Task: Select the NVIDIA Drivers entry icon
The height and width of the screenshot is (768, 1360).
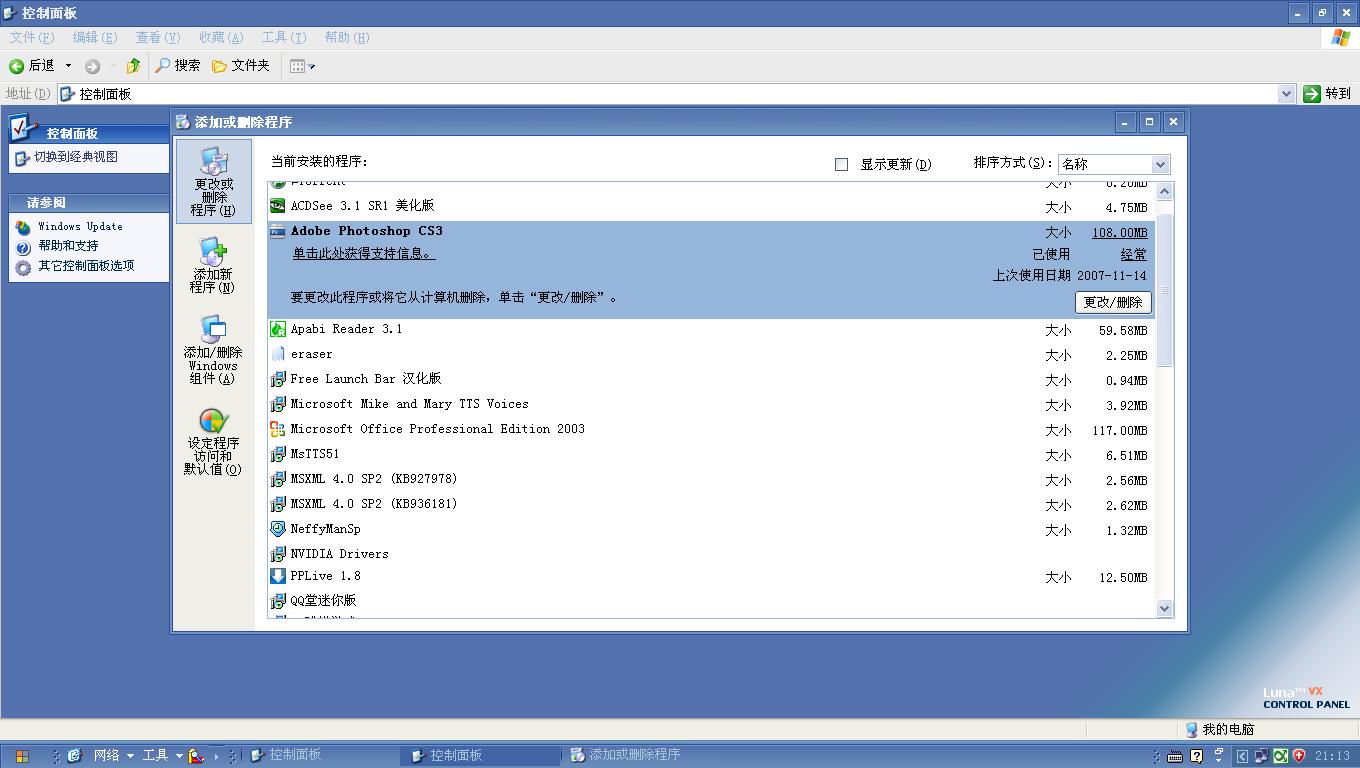Action: tap(278, 554)
